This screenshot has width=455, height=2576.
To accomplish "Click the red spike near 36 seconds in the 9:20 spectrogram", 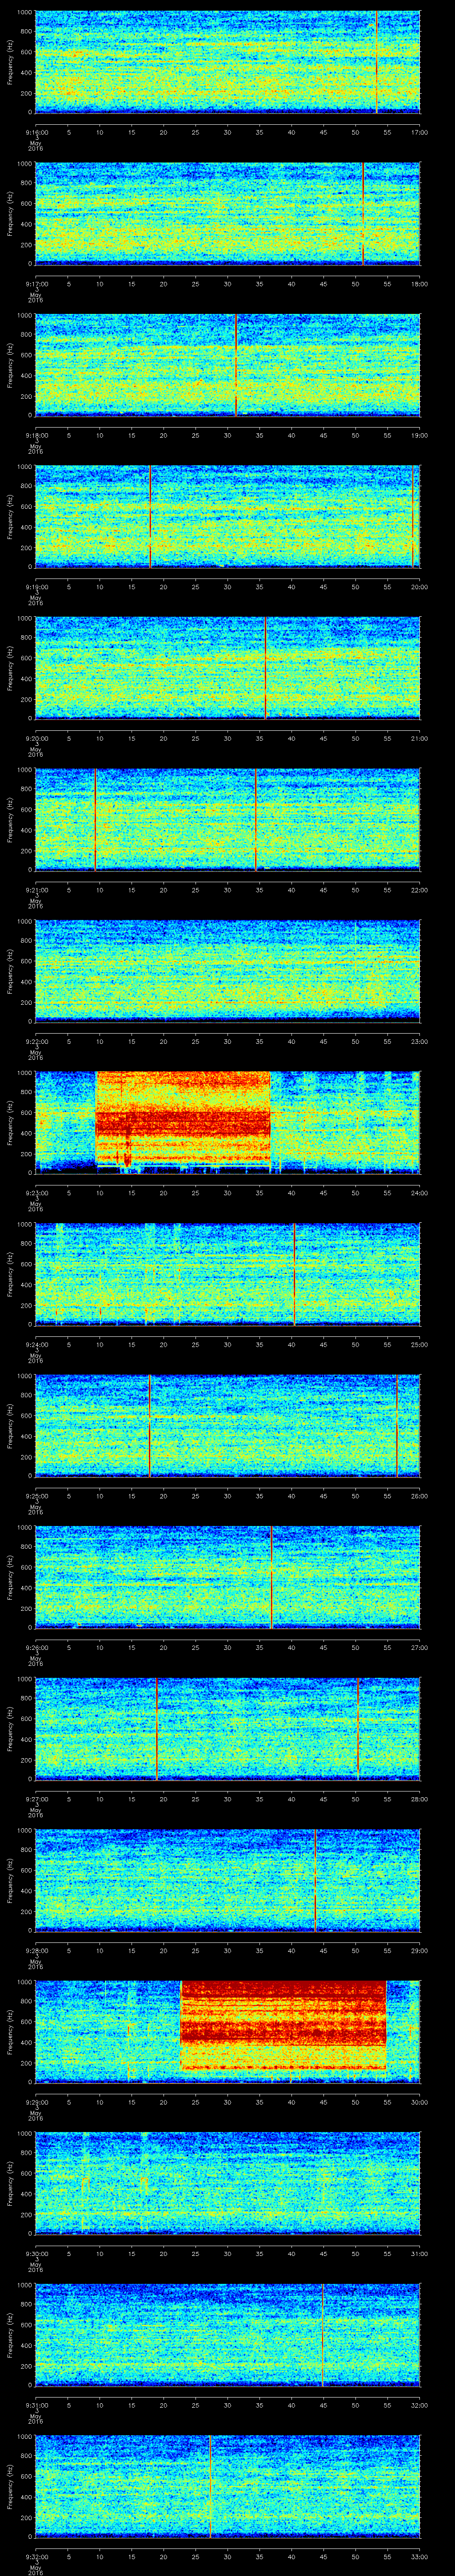I will [x=265, y=668].
